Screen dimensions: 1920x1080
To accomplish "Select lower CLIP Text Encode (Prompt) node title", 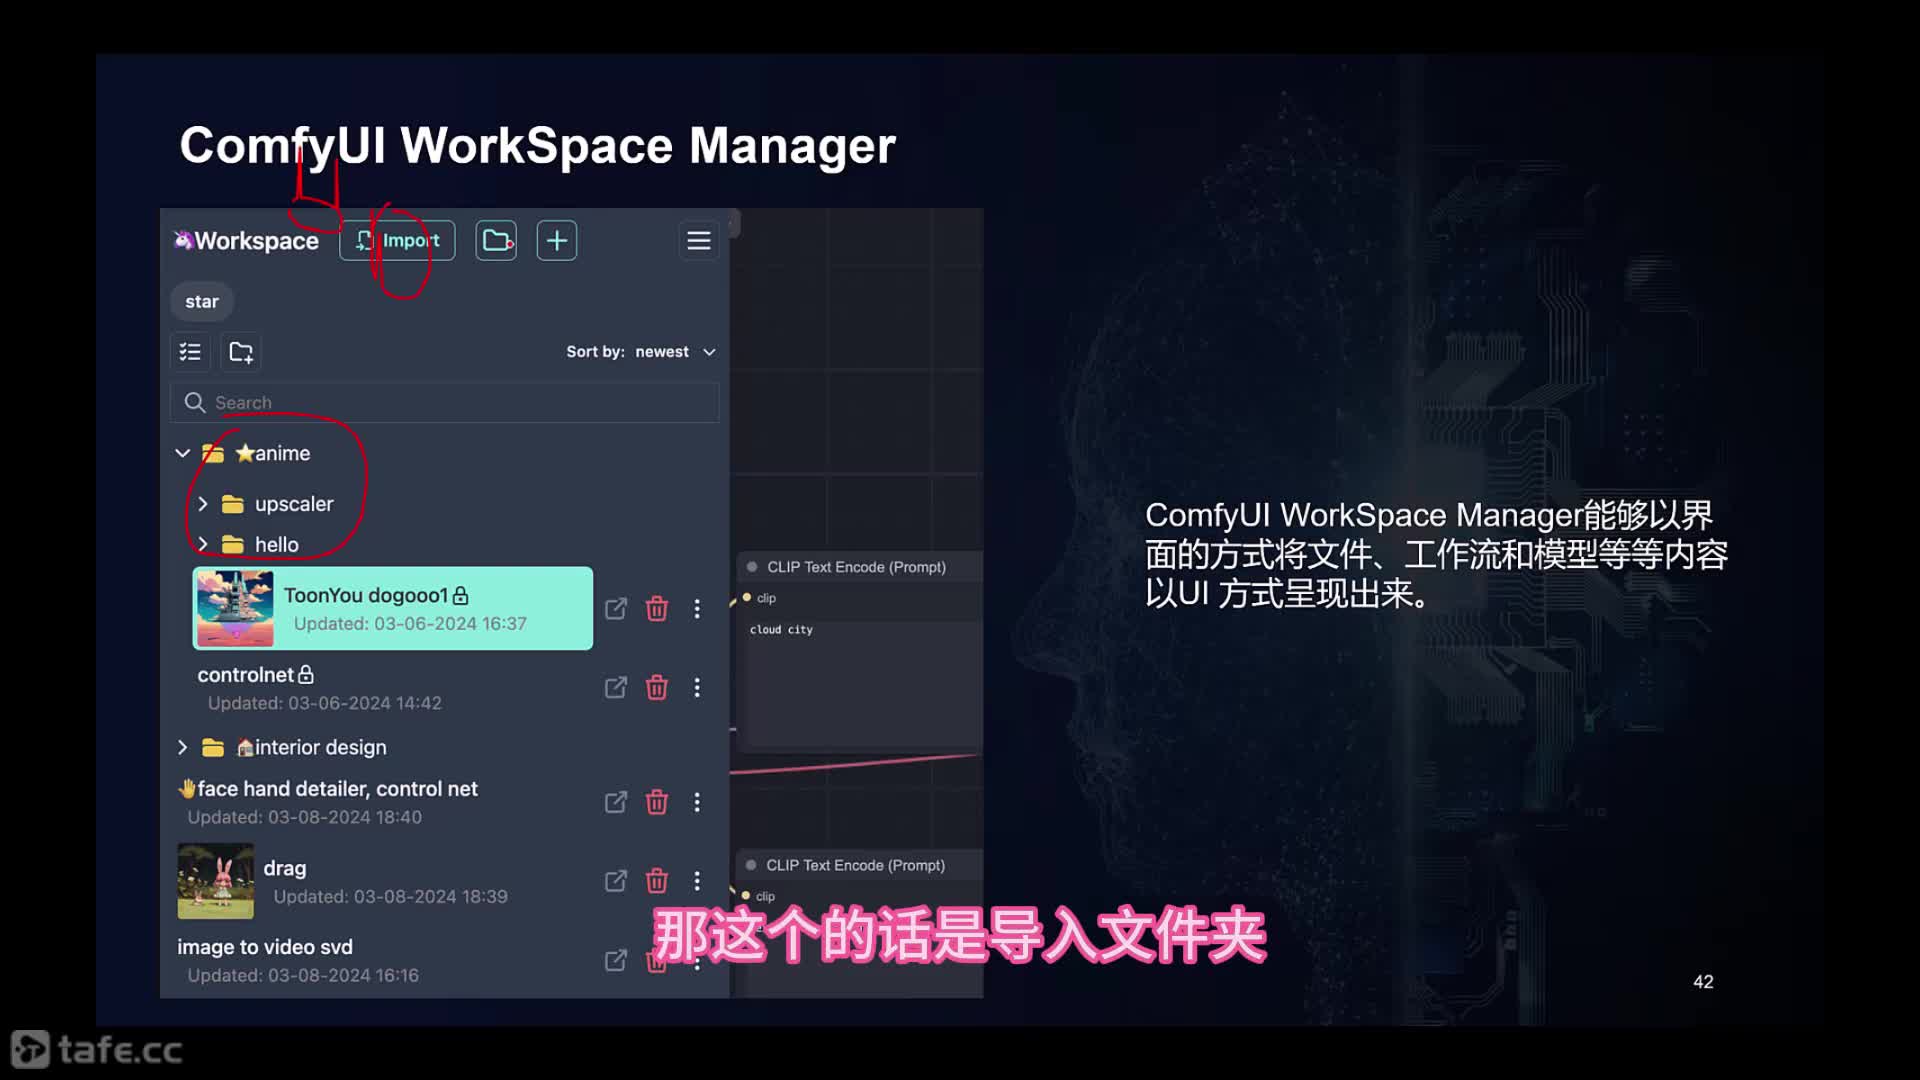I will tap(855, 865).
